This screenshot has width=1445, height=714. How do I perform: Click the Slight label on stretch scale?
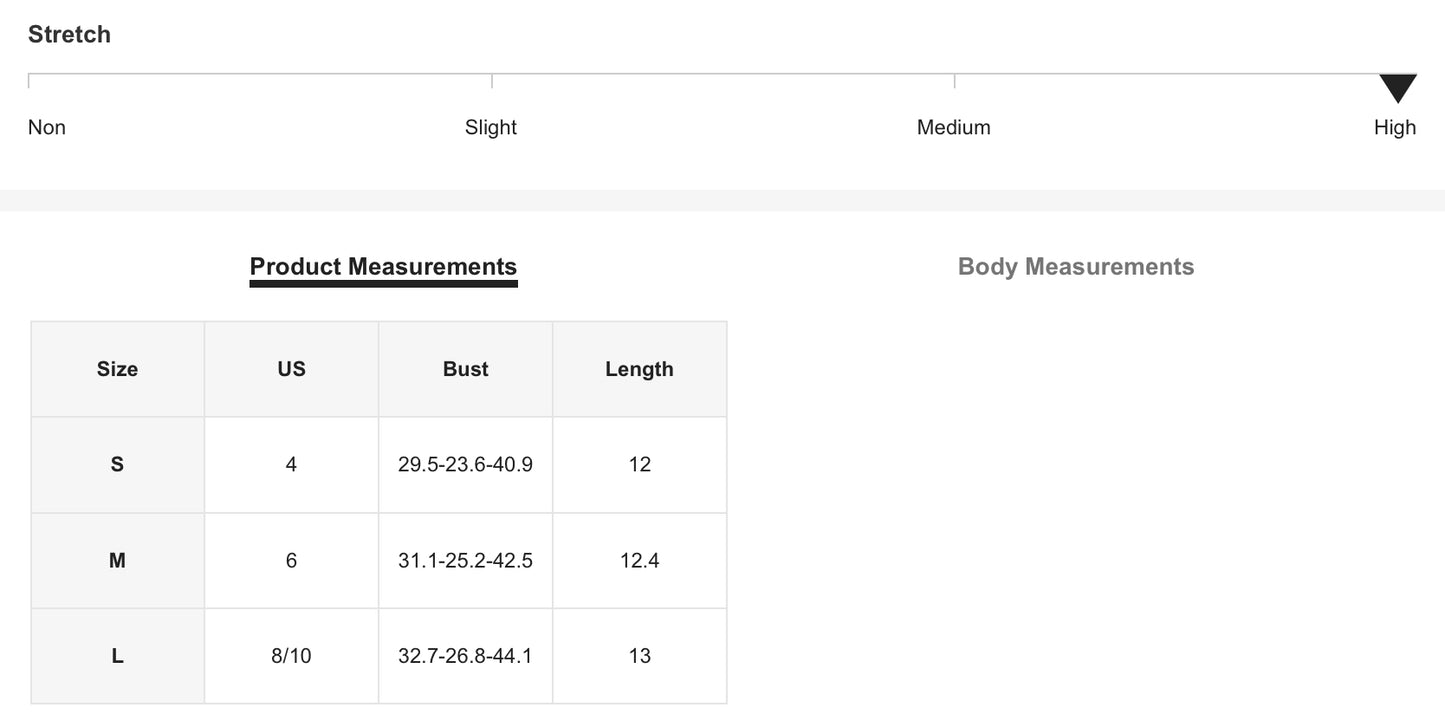point(490,128)
